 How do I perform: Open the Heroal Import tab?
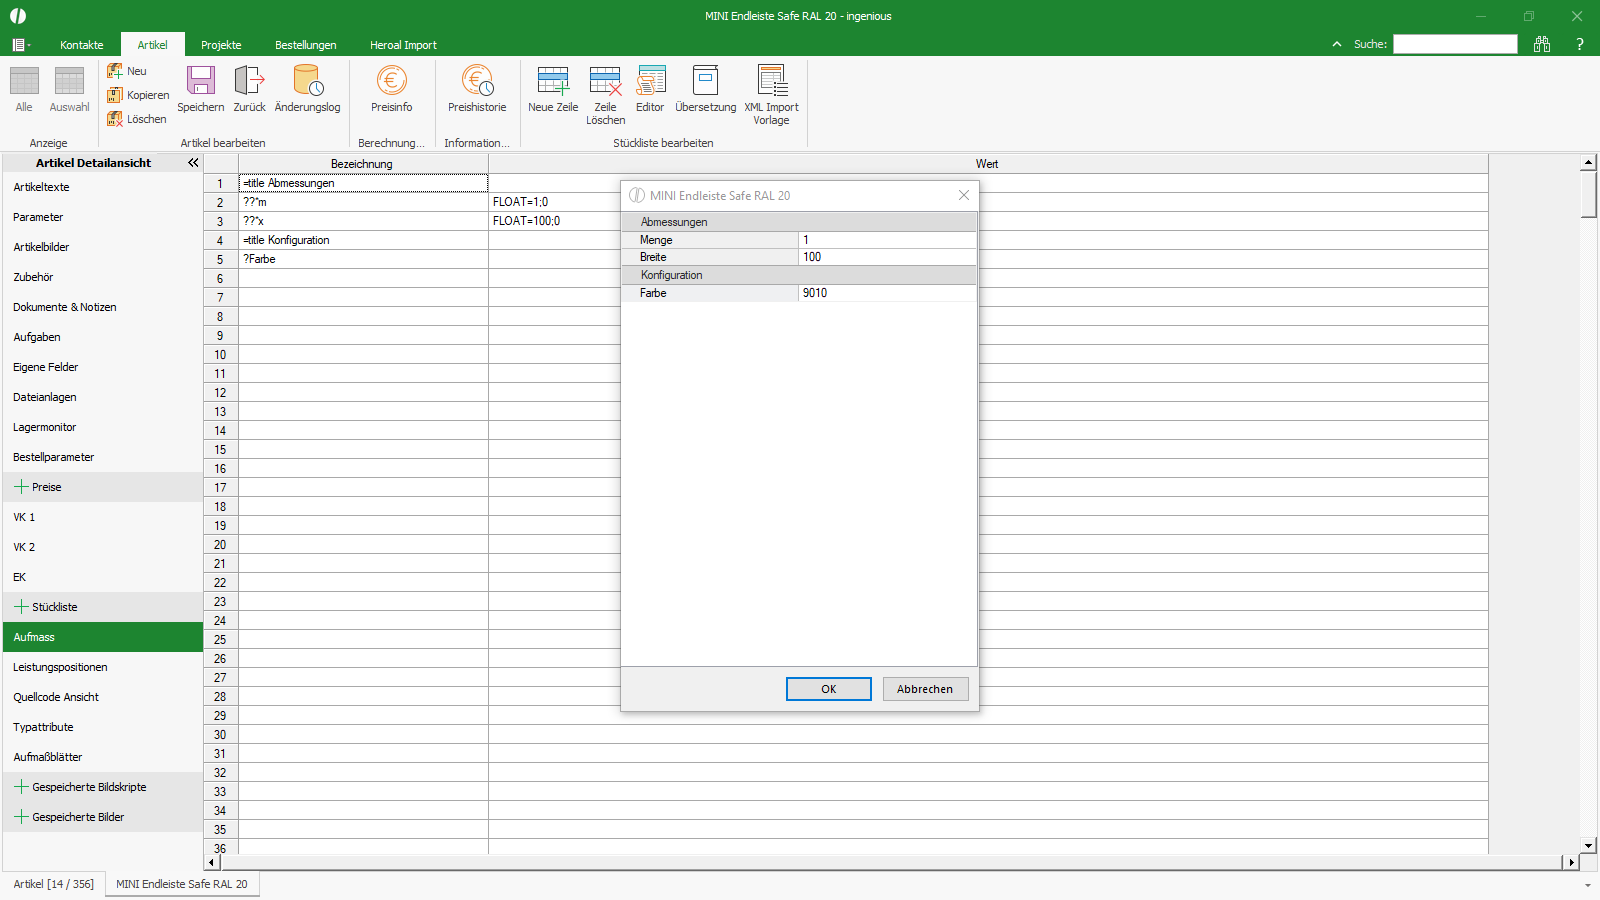tap(403, 45)
